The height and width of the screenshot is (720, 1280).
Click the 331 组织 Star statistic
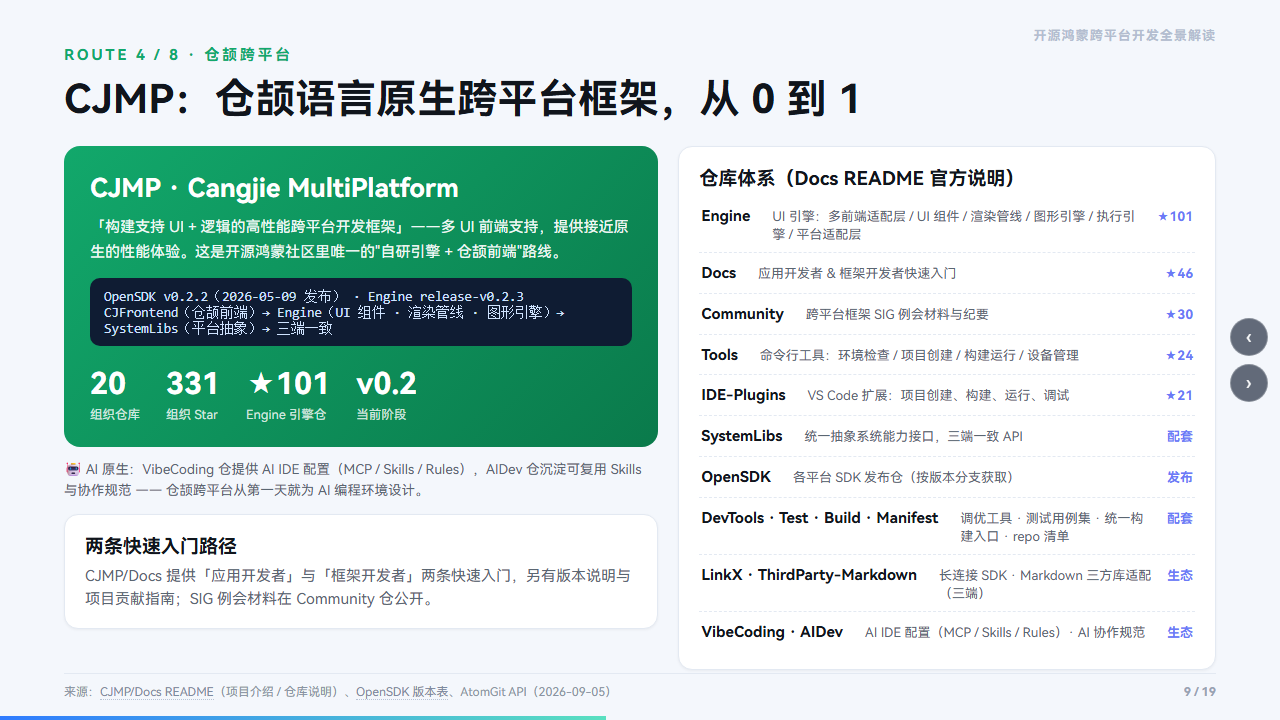coord(192,395)
